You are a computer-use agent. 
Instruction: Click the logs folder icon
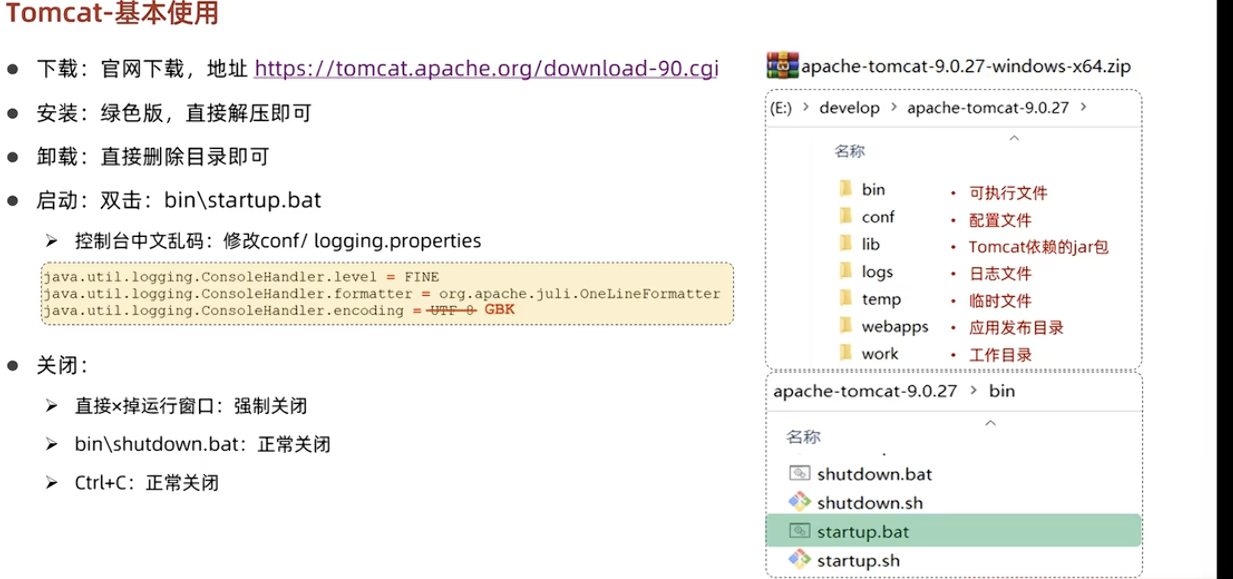[x=845, y=271]
